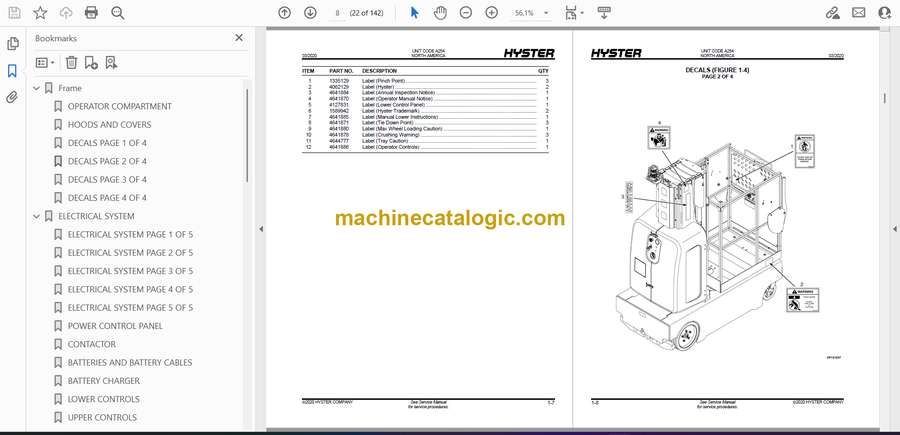Click the page number field

click(338, 13)
